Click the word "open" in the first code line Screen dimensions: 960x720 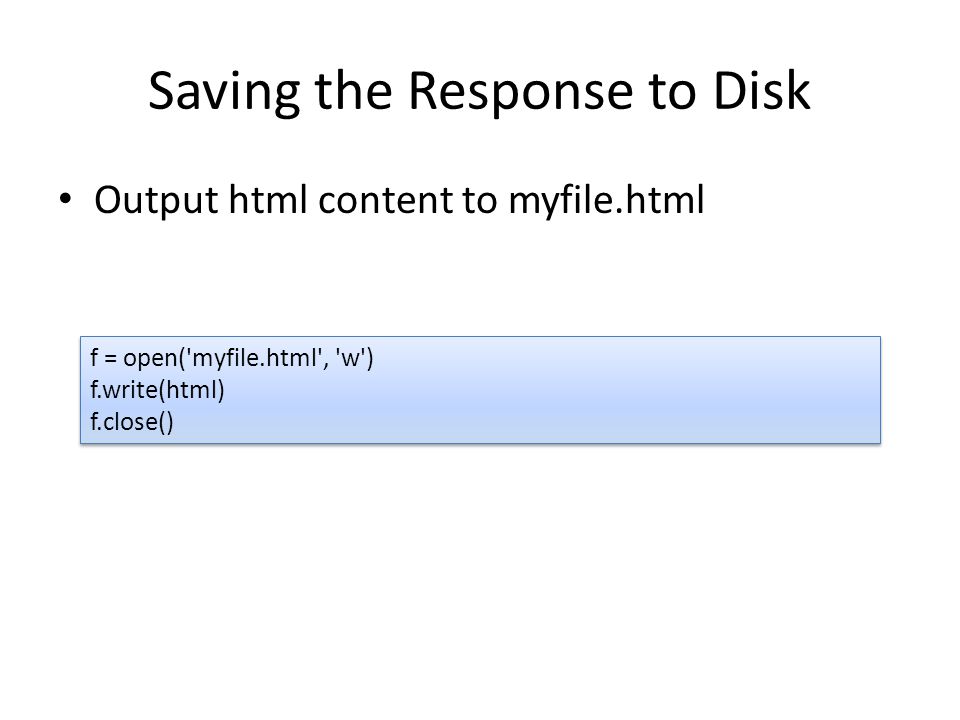151,359
